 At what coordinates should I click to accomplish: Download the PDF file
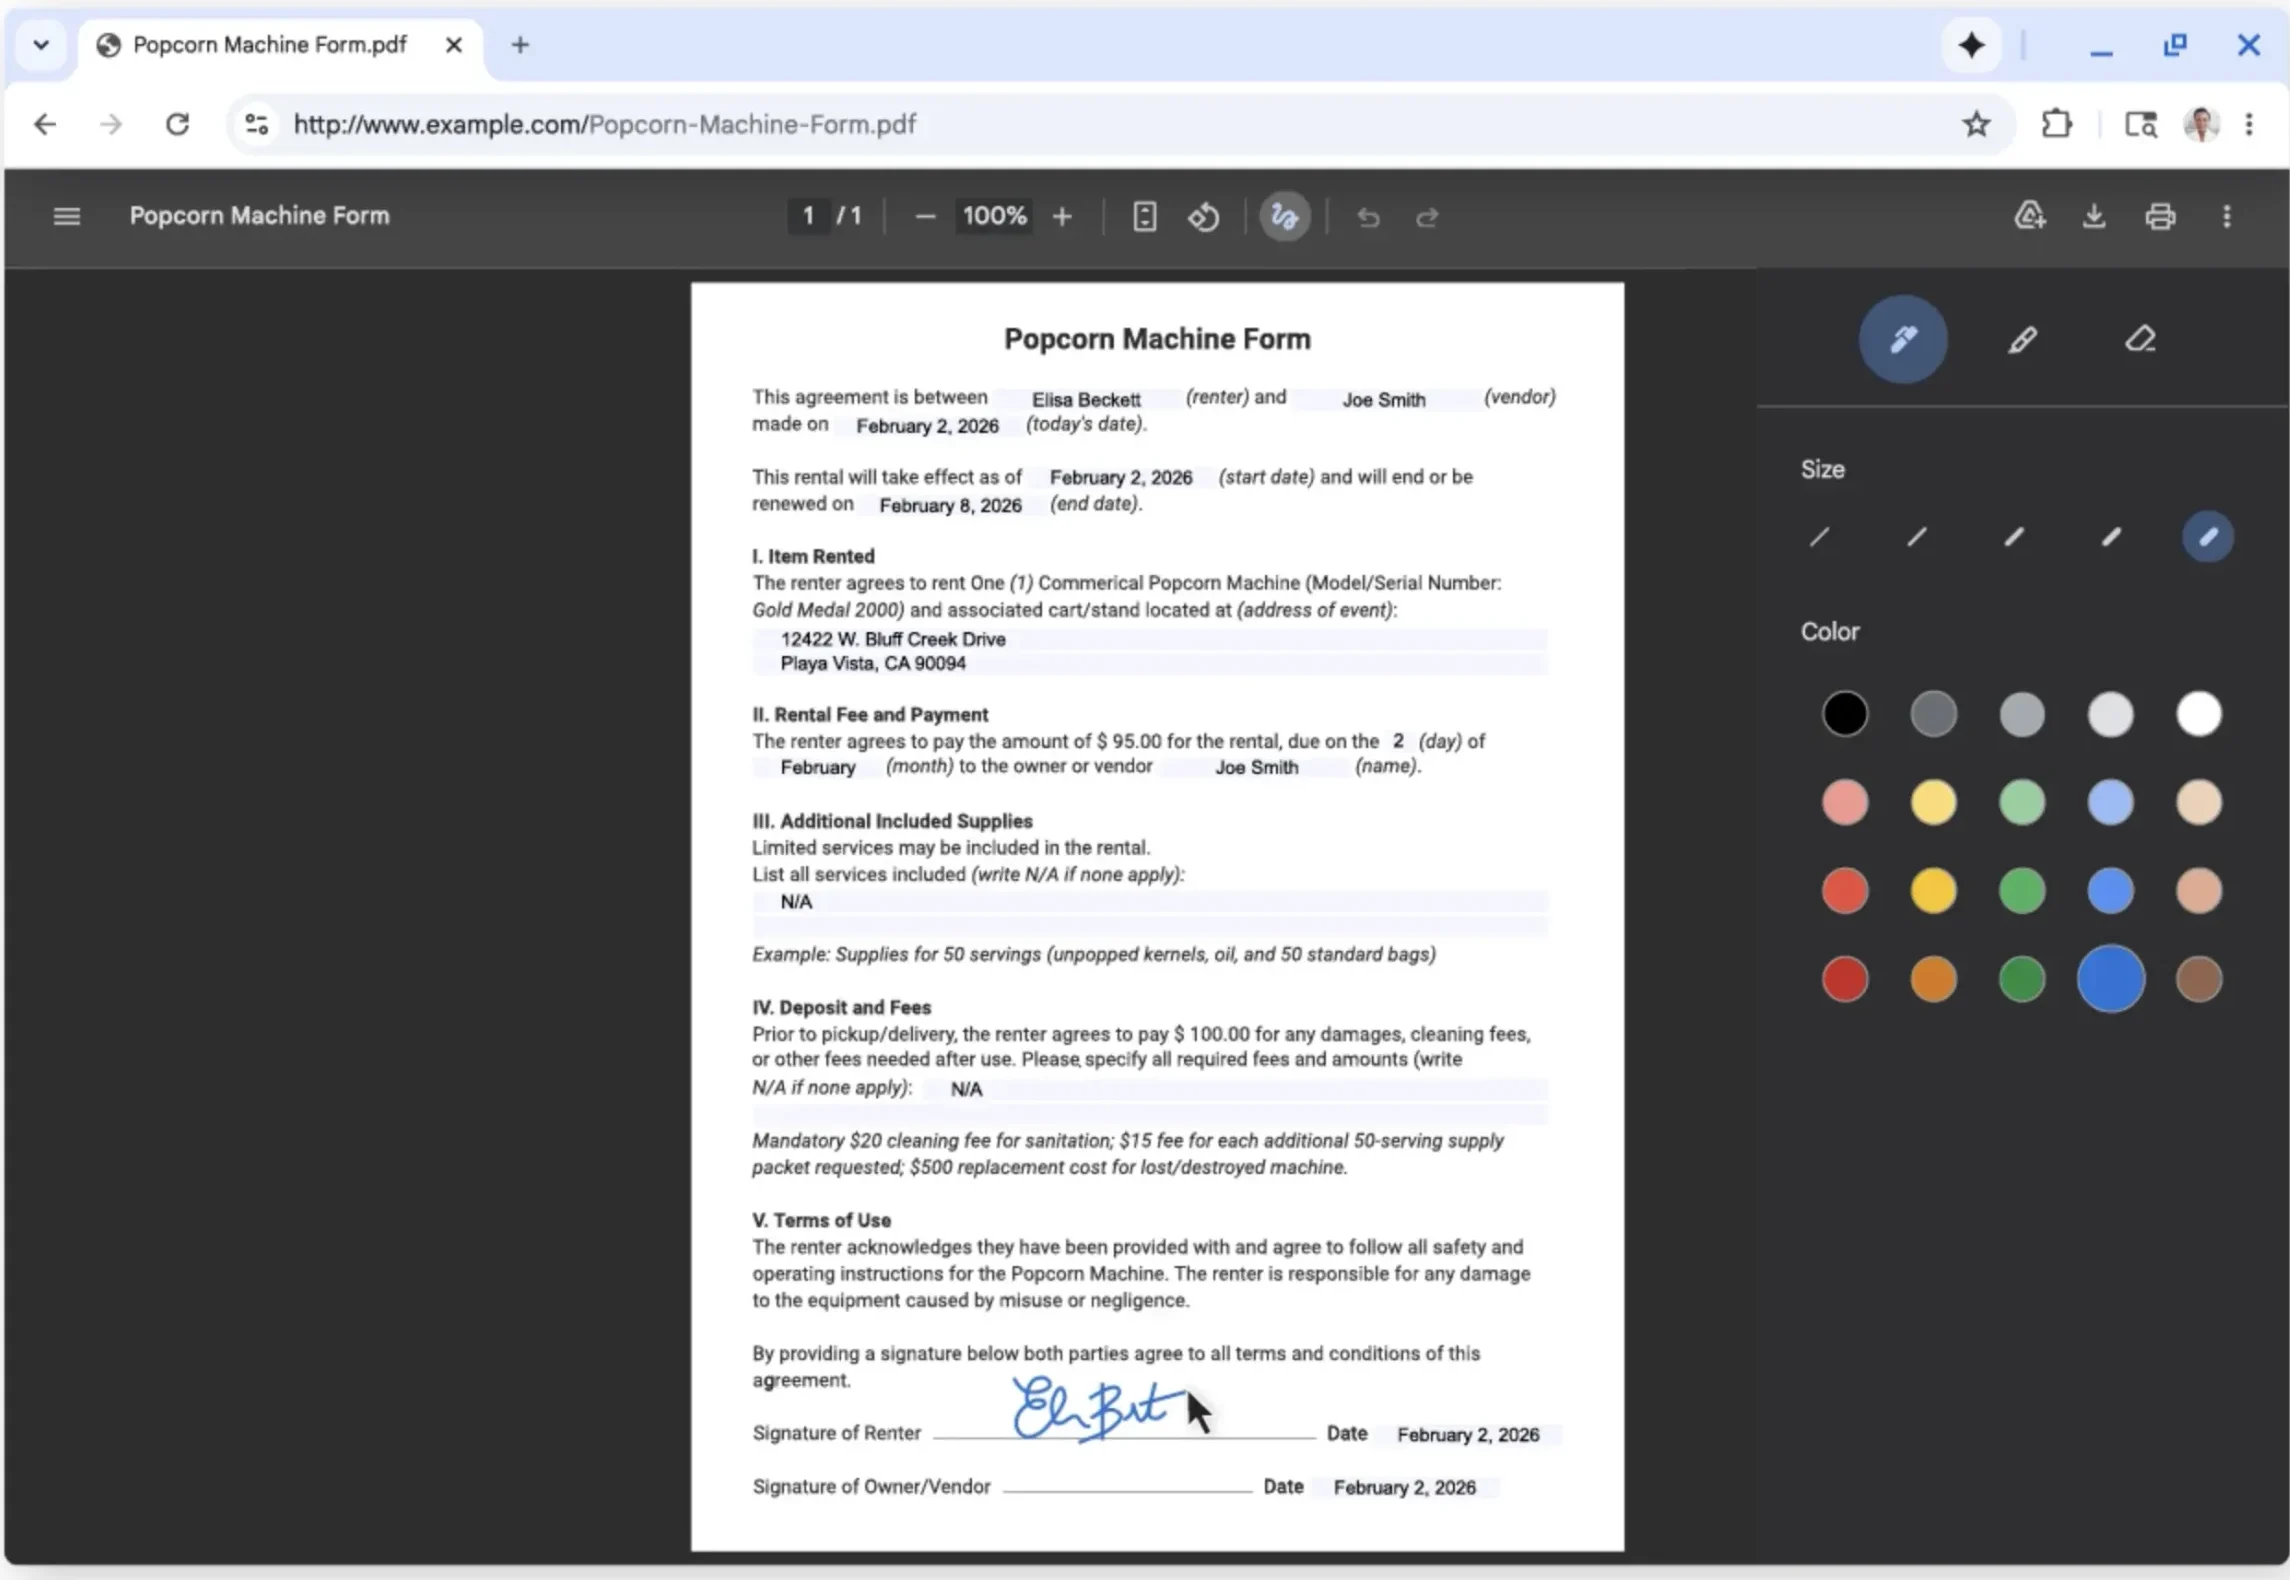pyautogui.click(x=2094, y=216)
